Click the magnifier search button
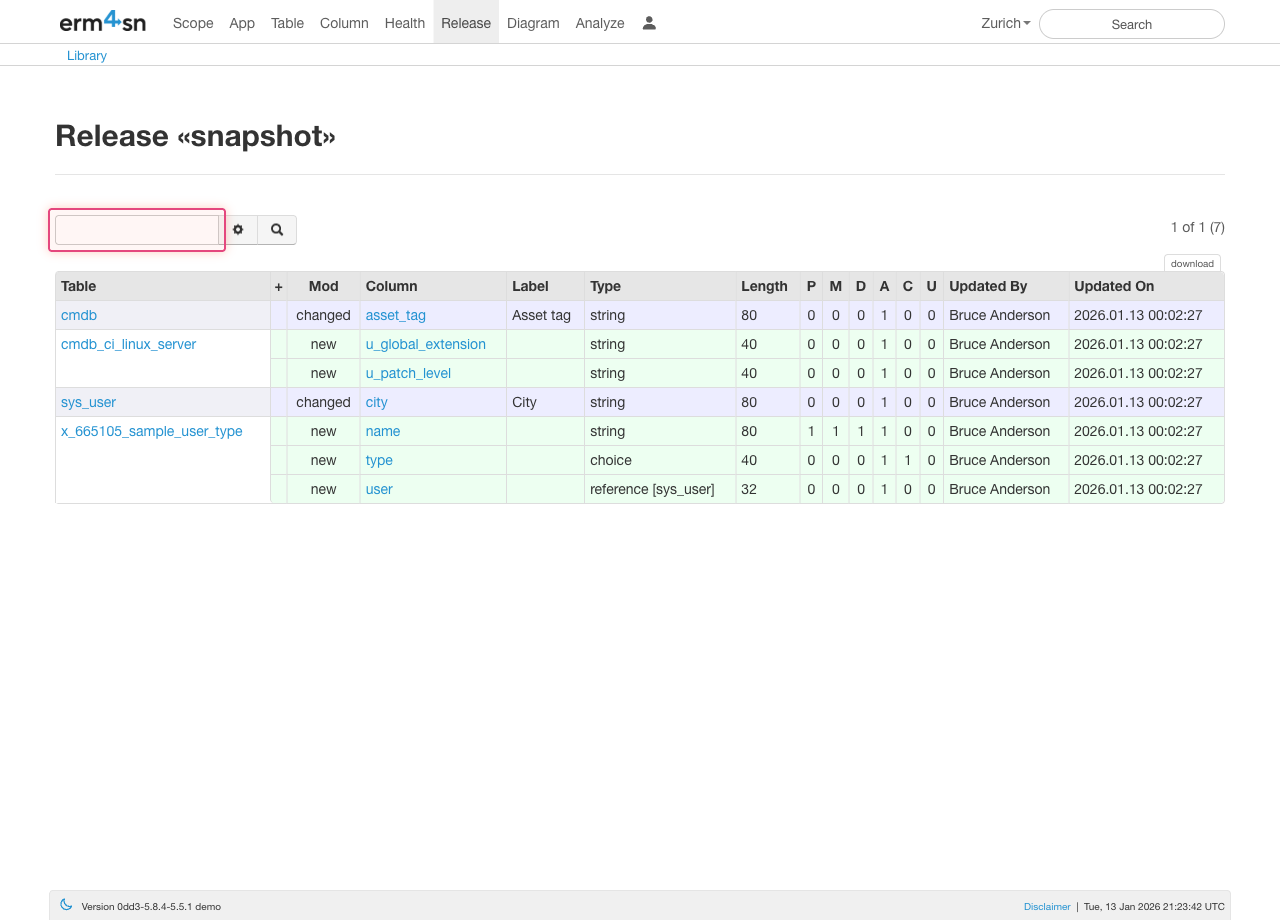The width and height of the screenshot is (1280, 920). [x=277, y=230]
